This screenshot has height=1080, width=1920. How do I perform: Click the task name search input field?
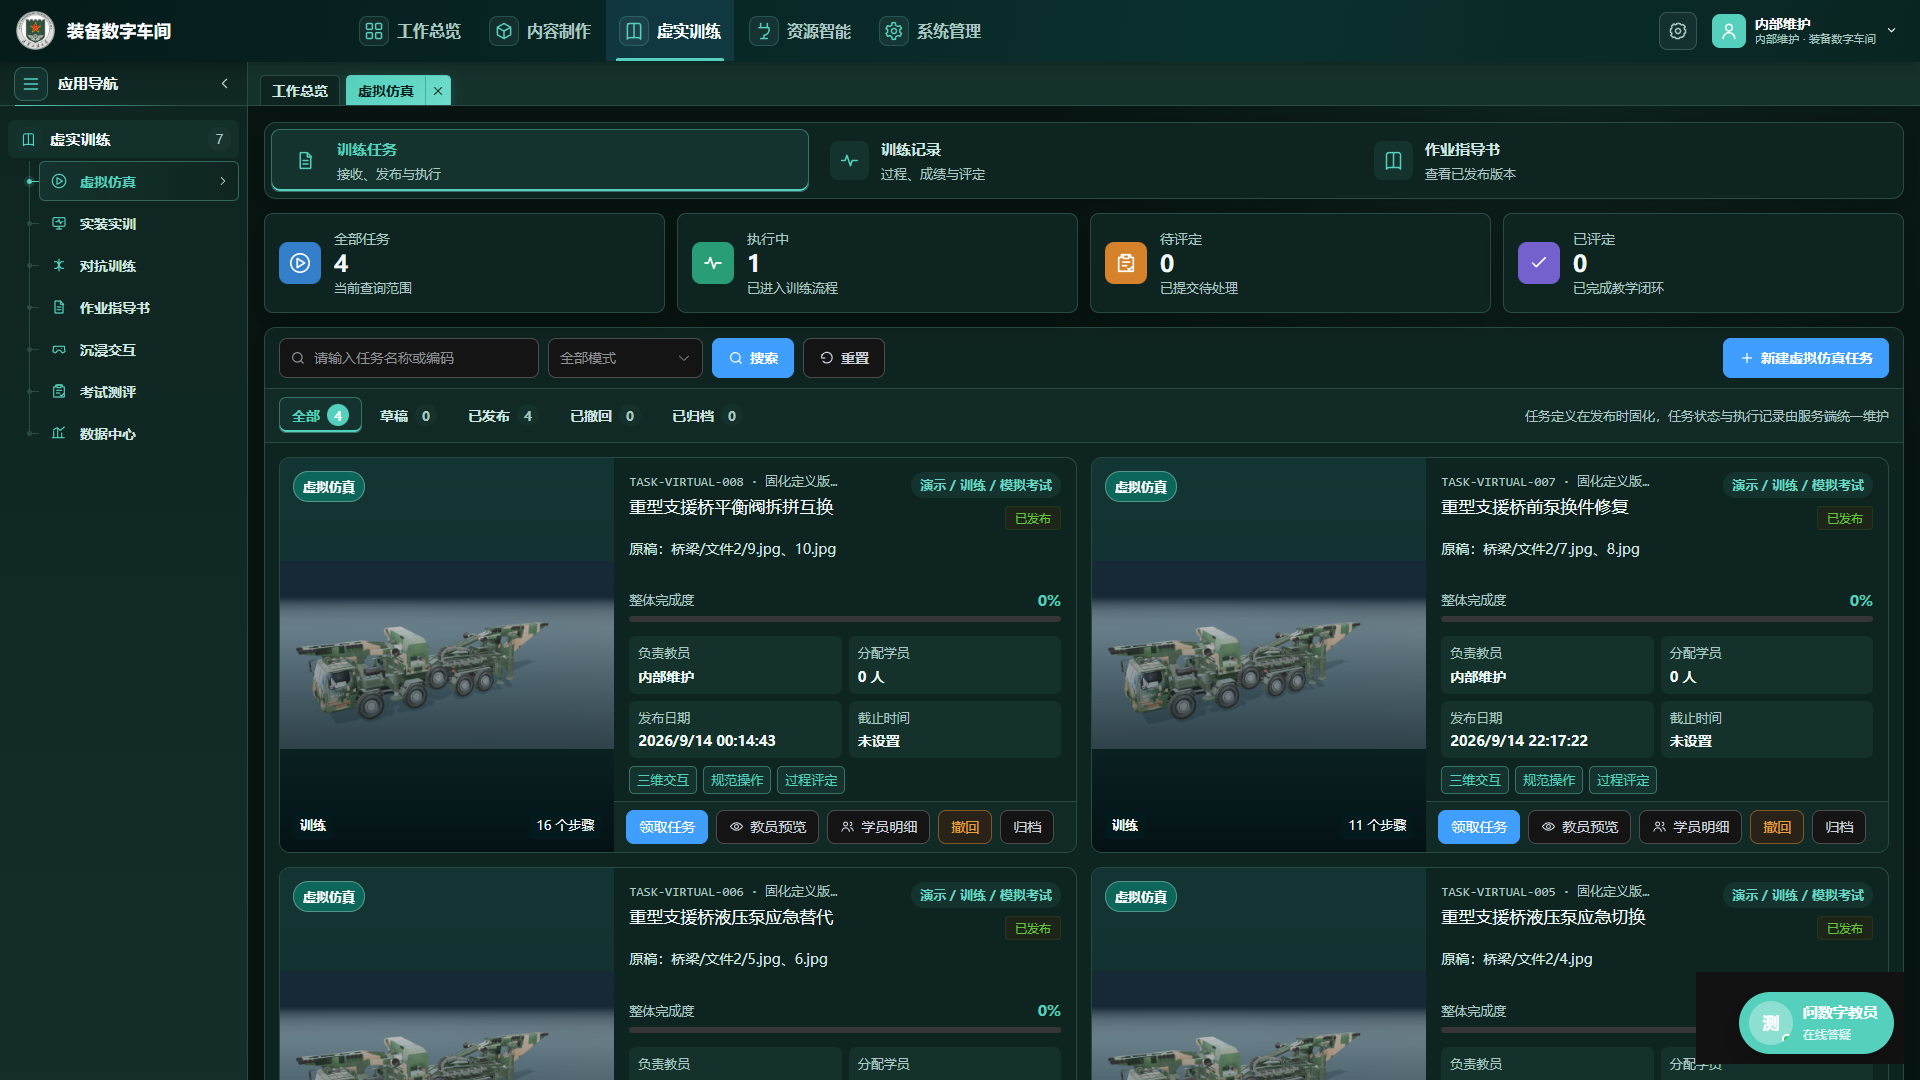tap(409, 358)
